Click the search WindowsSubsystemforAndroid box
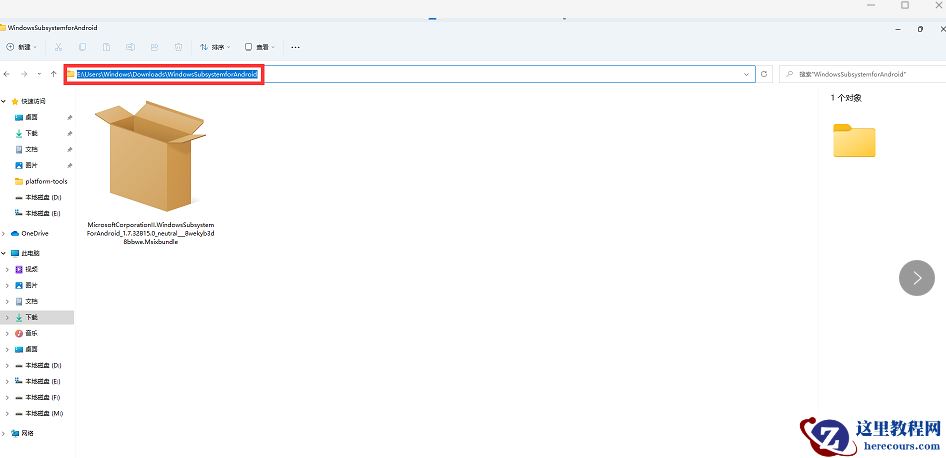Image resolution: width=946 pixels, height=458 pixels. 861,74
